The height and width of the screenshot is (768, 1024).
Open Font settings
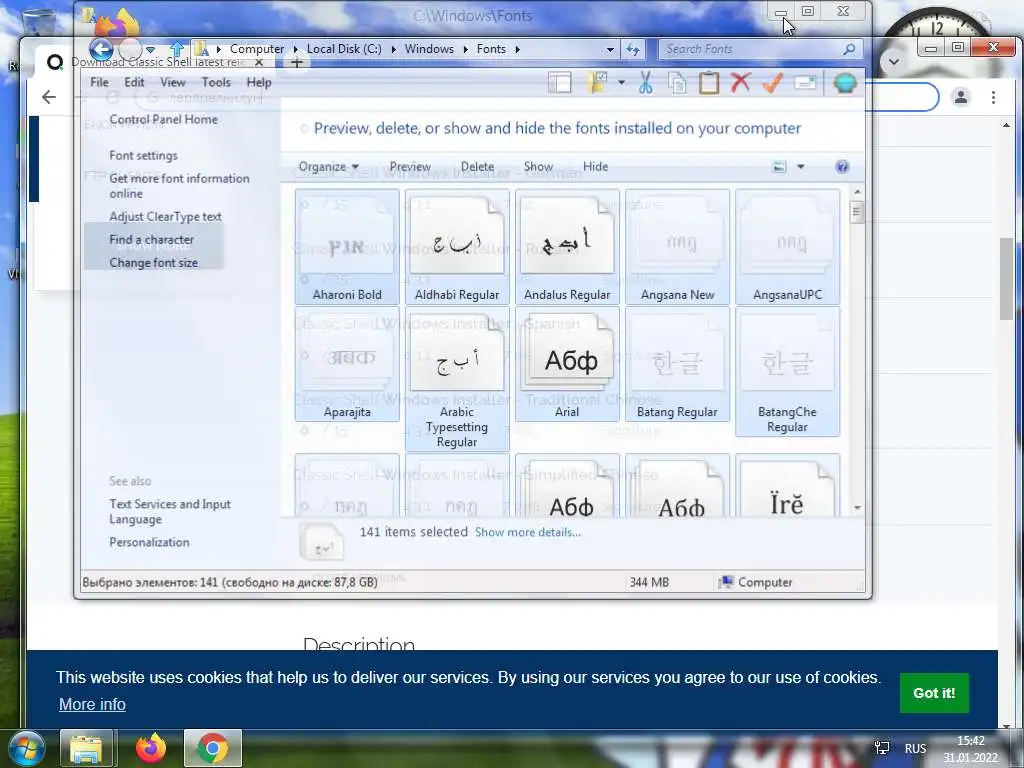[143, 155]
